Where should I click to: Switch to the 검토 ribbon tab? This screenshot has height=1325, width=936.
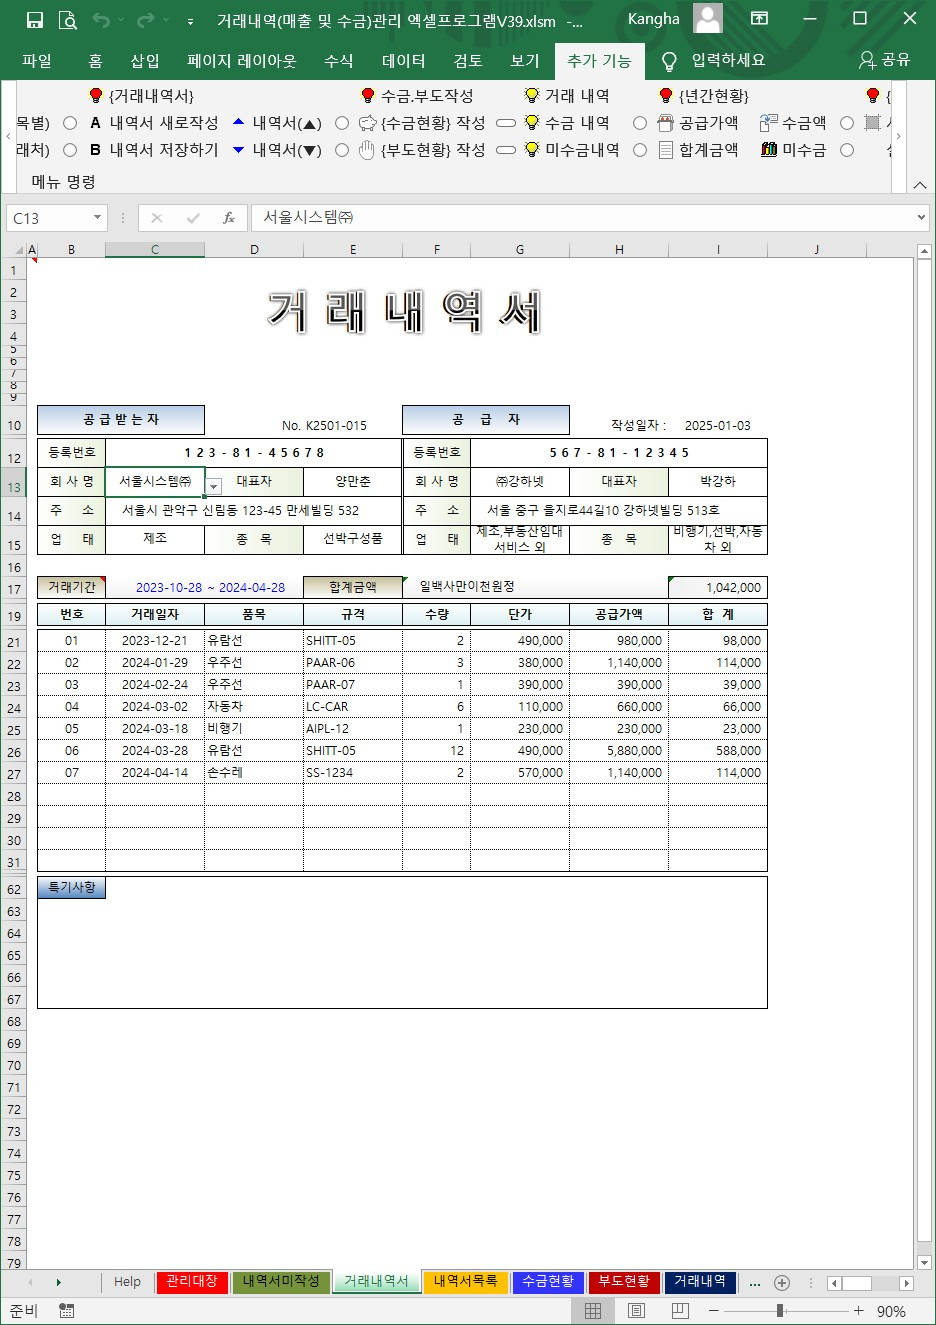[468, 60]
